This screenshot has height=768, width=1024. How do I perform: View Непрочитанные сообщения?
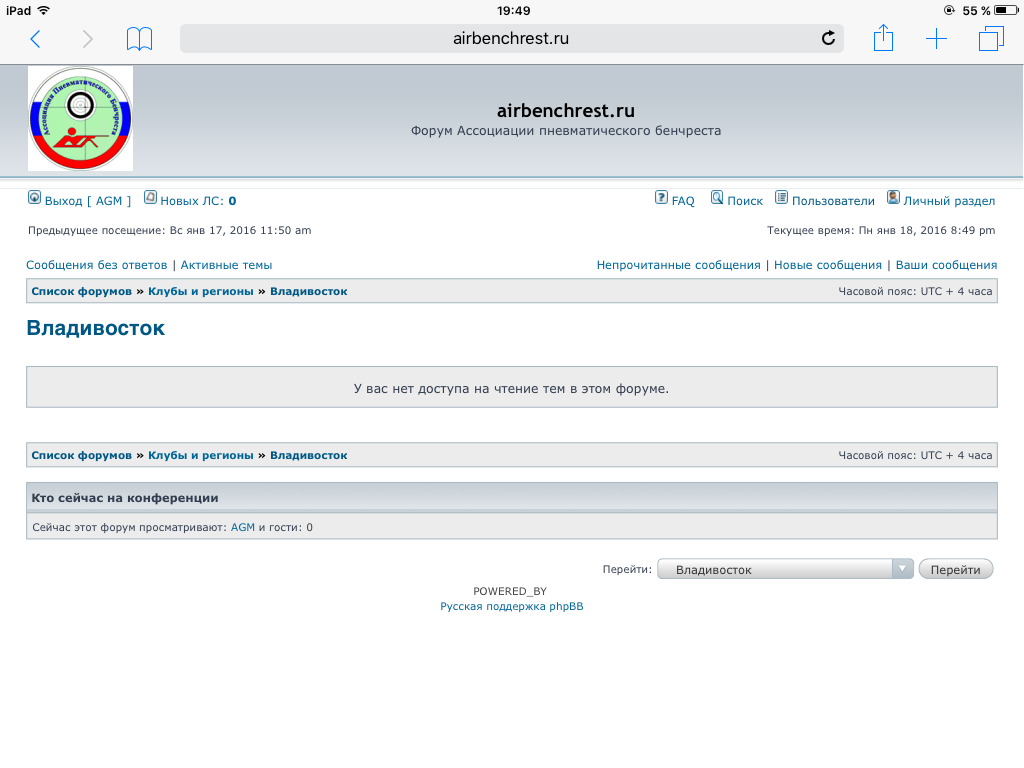tap(678, 265)
